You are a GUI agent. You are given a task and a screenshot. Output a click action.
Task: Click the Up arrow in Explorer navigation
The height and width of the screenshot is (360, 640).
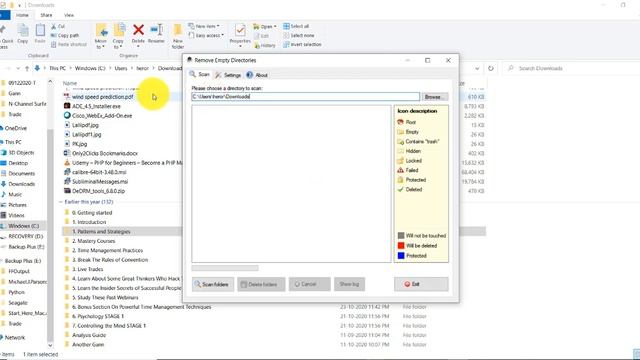click(27, 68)
